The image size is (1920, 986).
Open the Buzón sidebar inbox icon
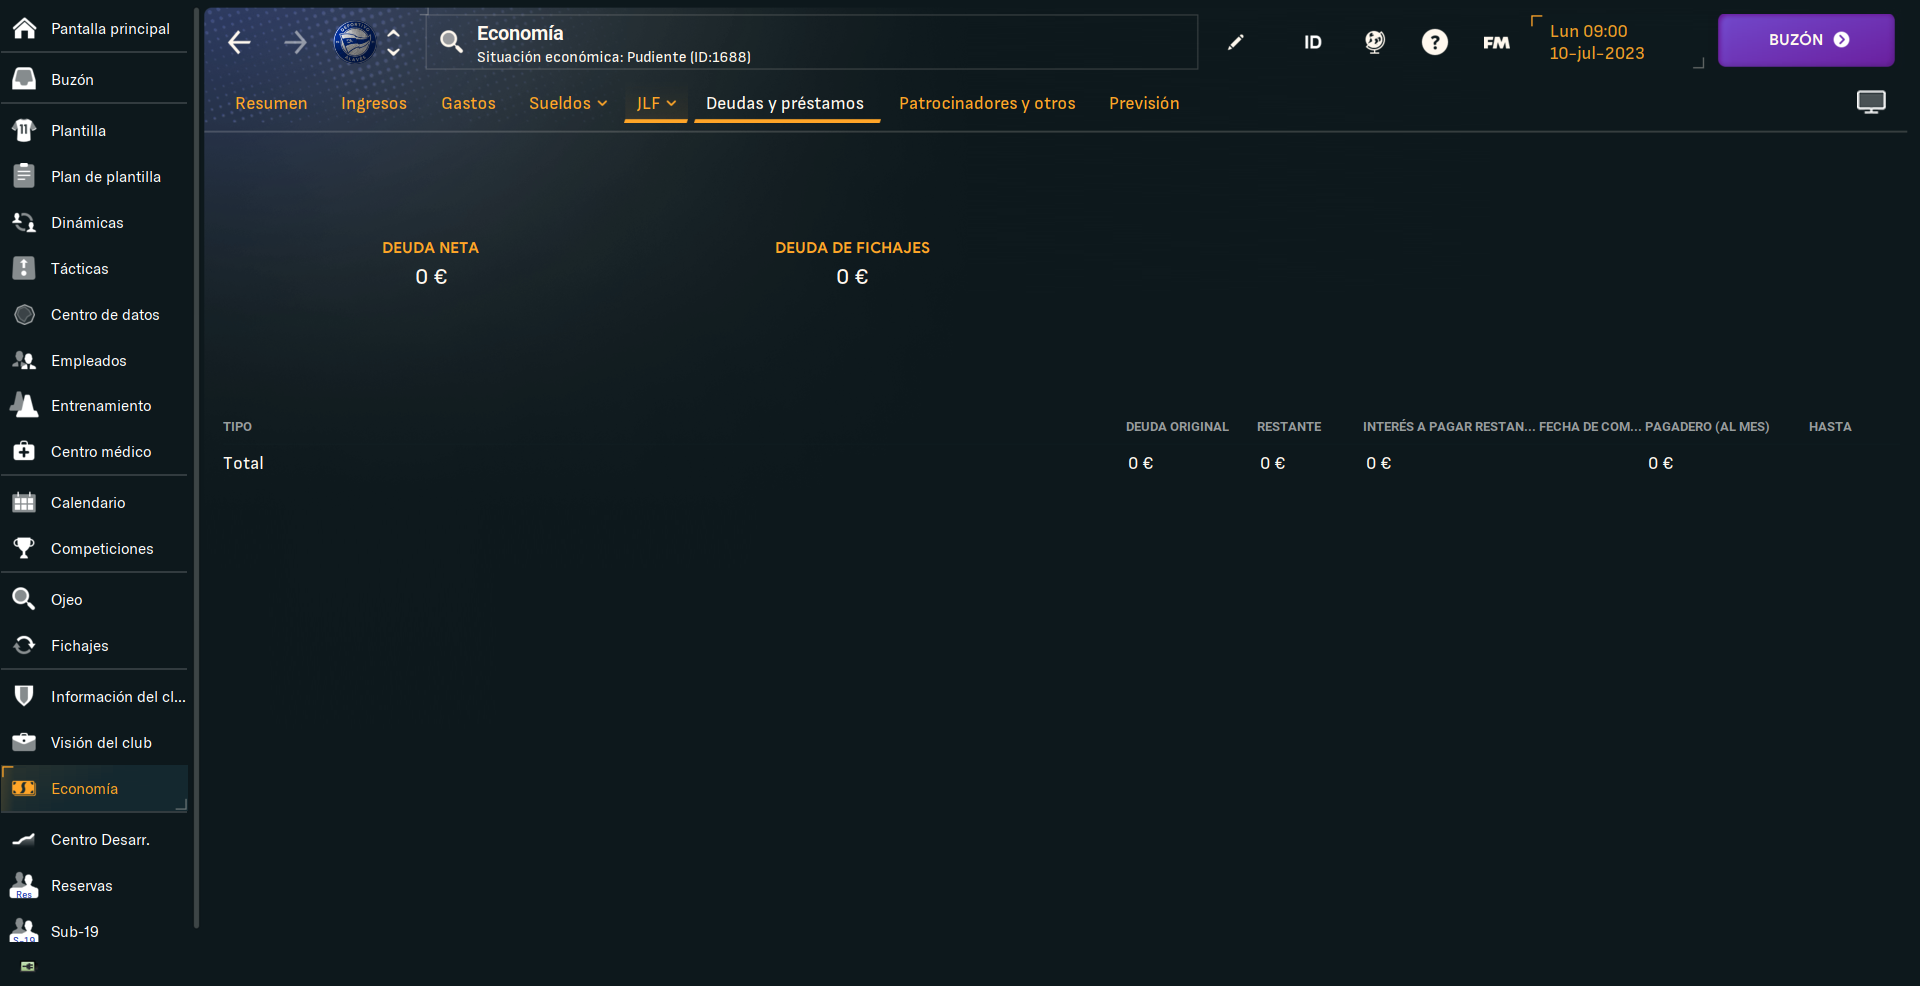point(24,79)
